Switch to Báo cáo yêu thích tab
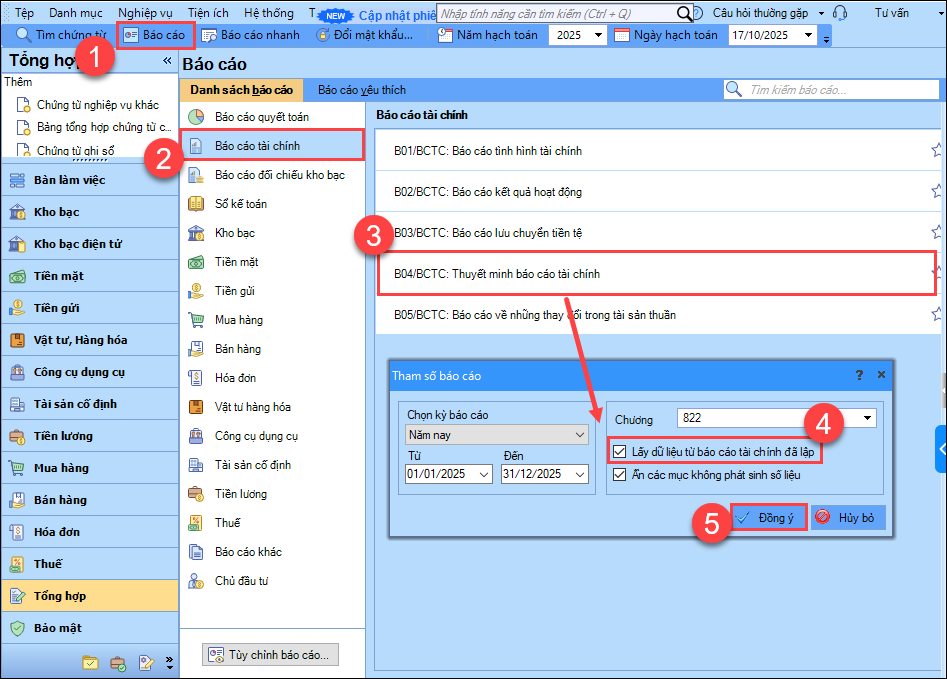Image resolution: width=947 pixels, height=679 pixels. click(x=362, y=90)
